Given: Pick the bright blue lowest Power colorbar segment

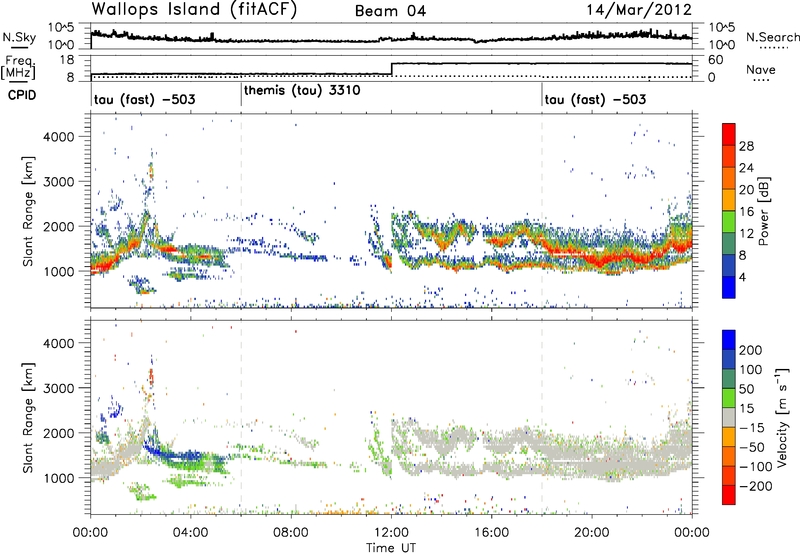Looking at the screenshot, I should pos(729,287).
